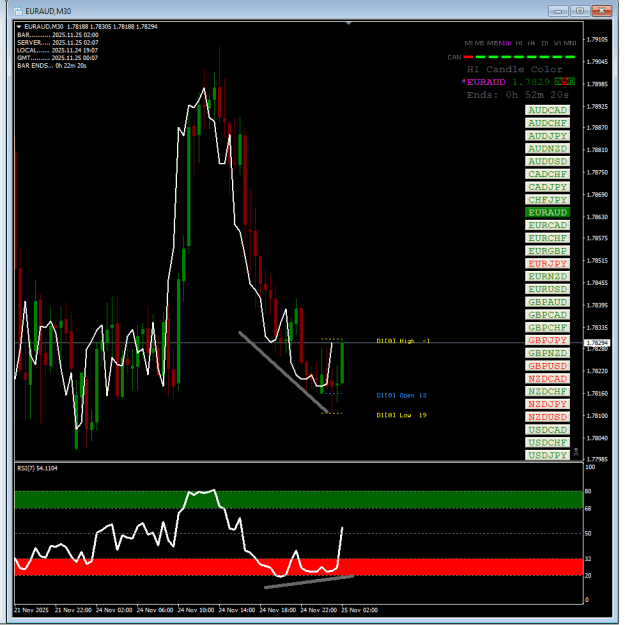The width and height of the screenshot is (625, 625).
Task: Load the NZDJPY chart button
Action: coord(547,404)
